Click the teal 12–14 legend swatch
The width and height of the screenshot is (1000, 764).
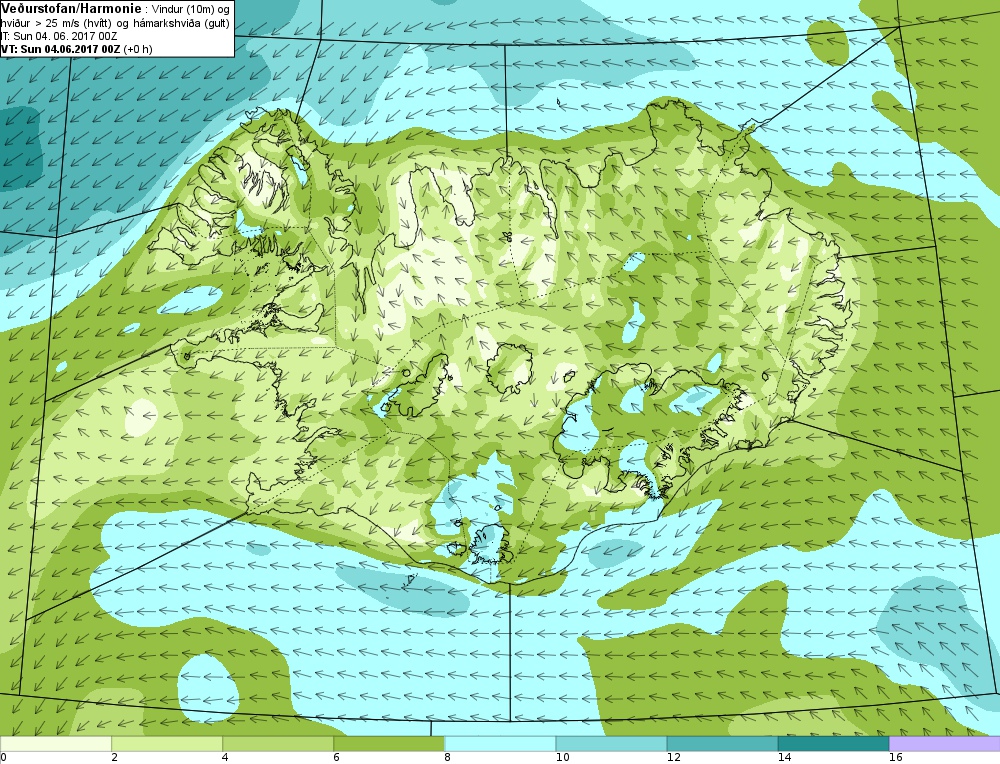point(722,744)
